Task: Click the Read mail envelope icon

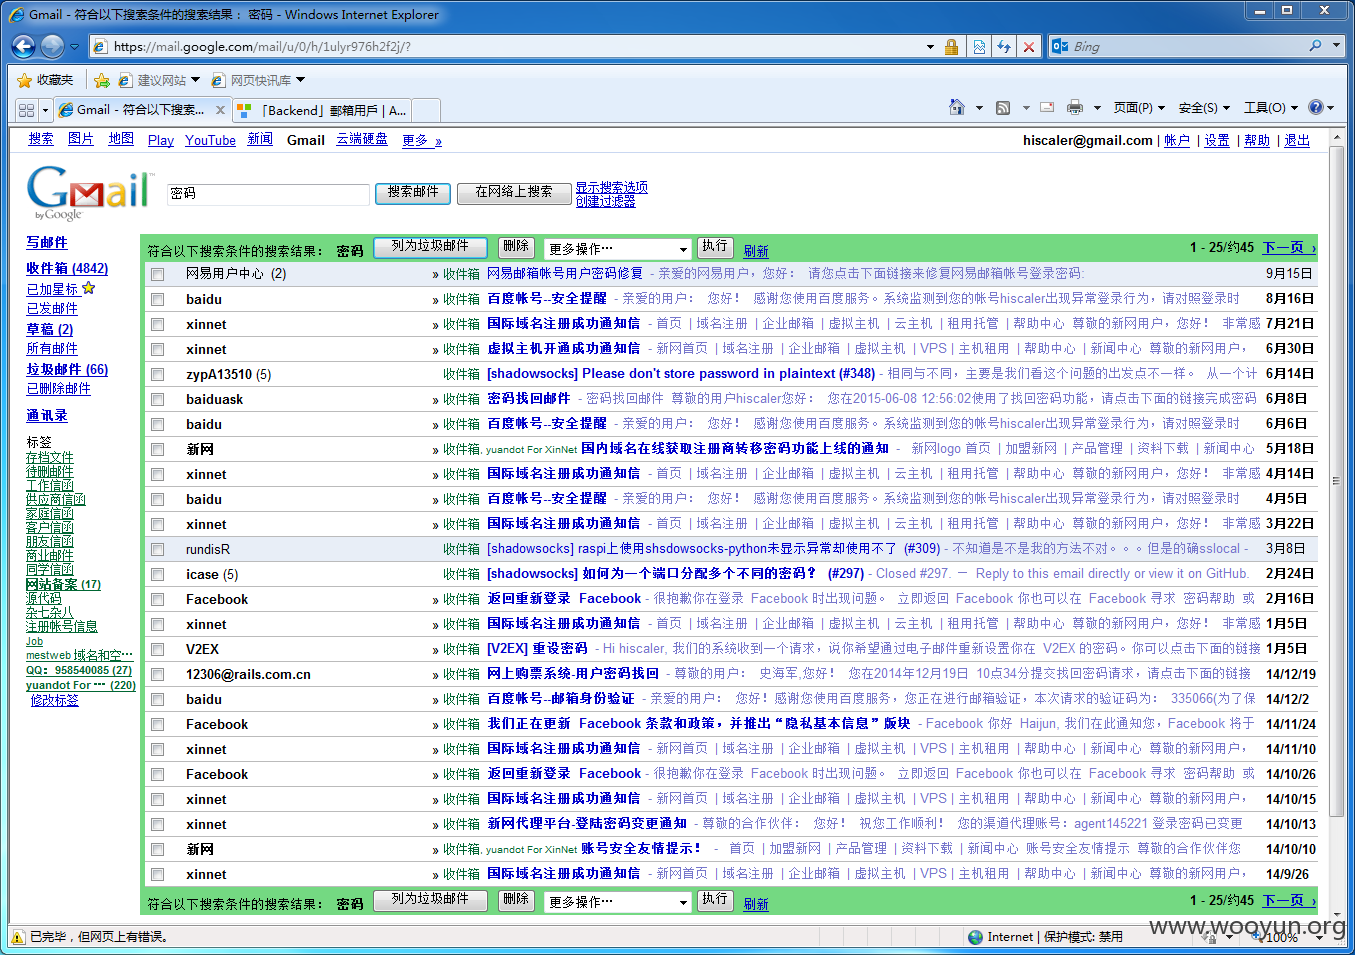Action: [1047, 107]
